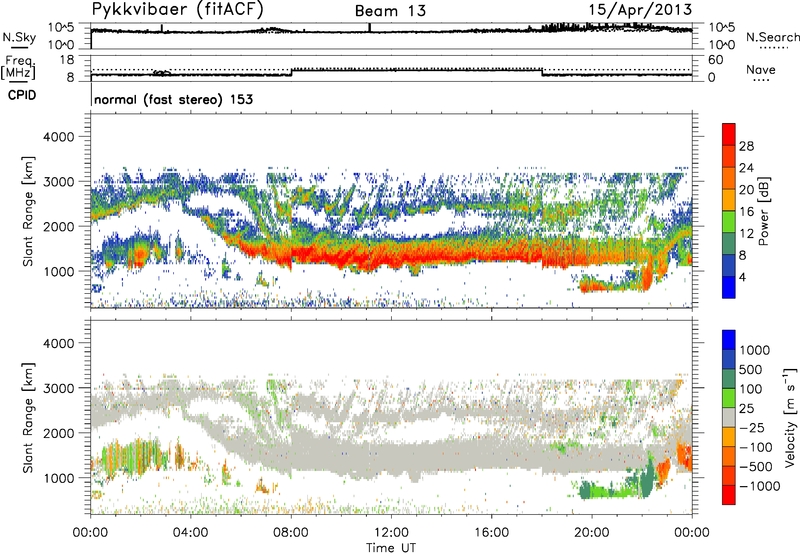Screen dimensions: 800x554
Task: Click the Power [dB] colorbar title
Action: (764, 211)
